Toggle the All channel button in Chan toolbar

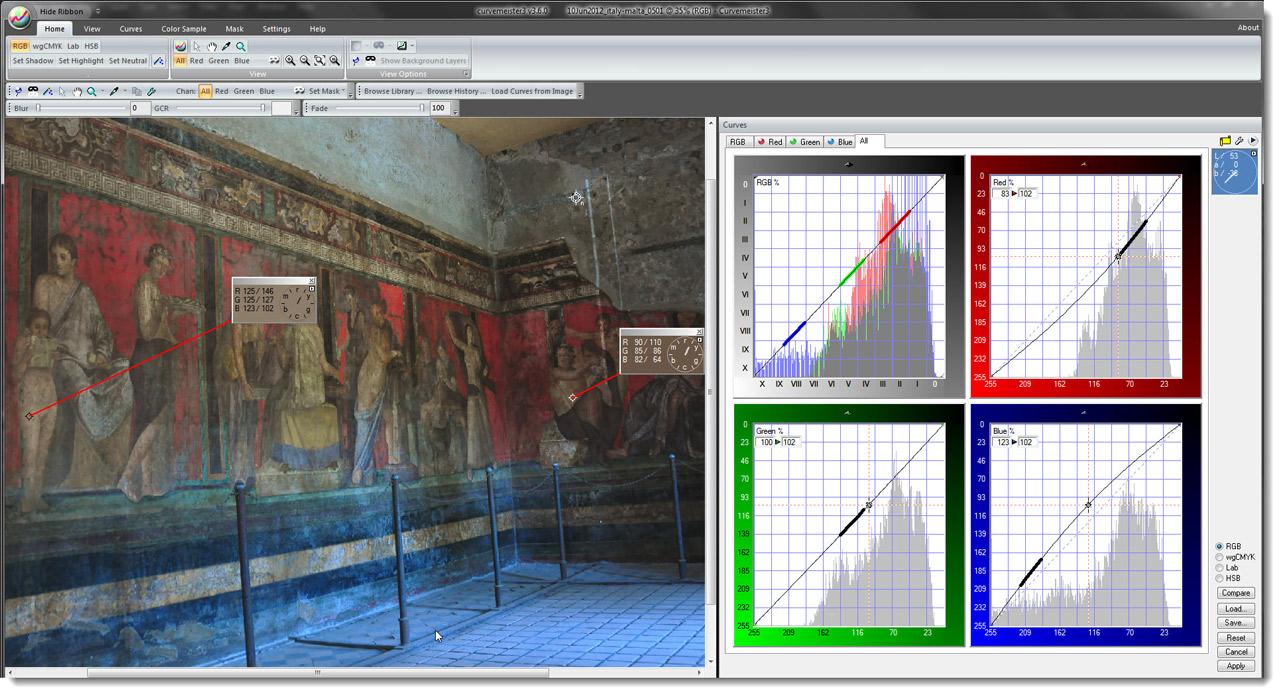(205, 91)
